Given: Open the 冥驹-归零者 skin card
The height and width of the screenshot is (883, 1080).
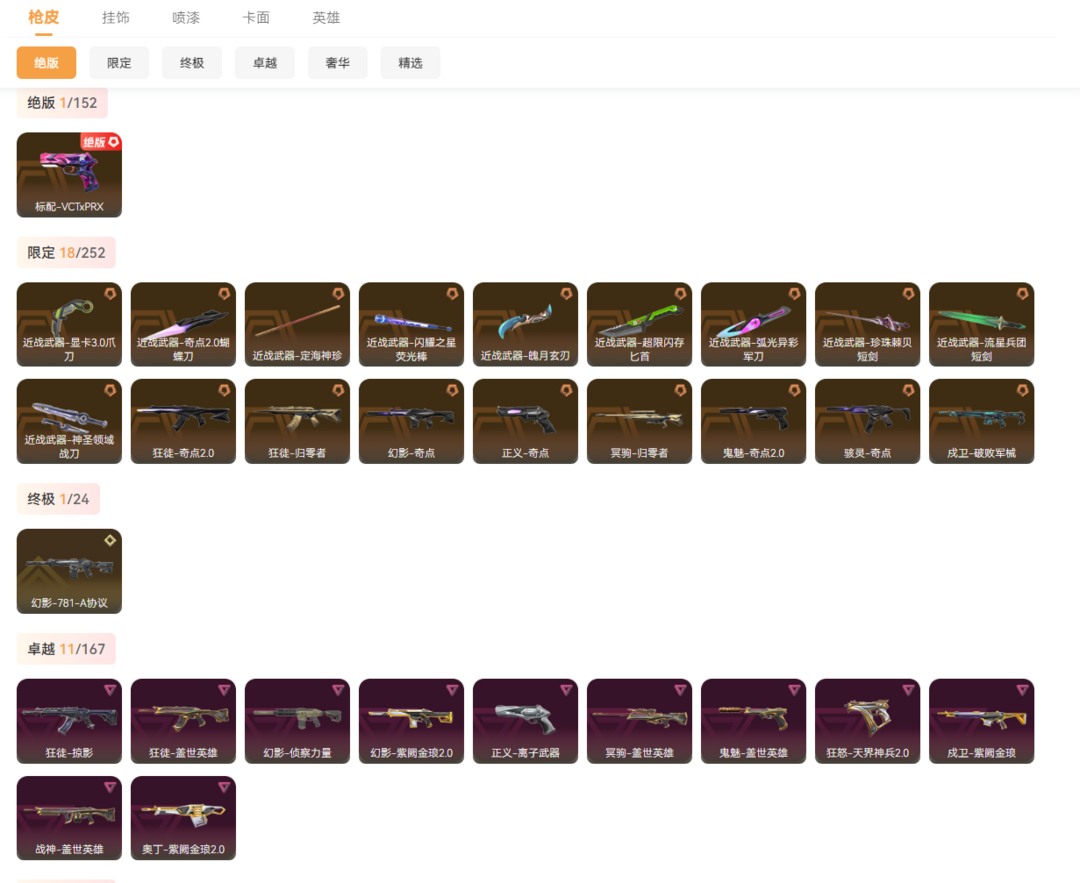Looking at the screenshot, I should tap(639, 422).
